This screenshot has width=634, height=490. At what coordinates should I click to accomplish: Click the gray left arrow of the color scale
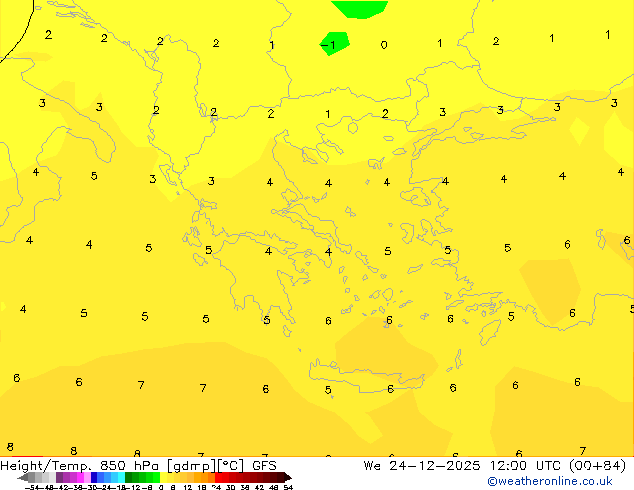point(23,478)
